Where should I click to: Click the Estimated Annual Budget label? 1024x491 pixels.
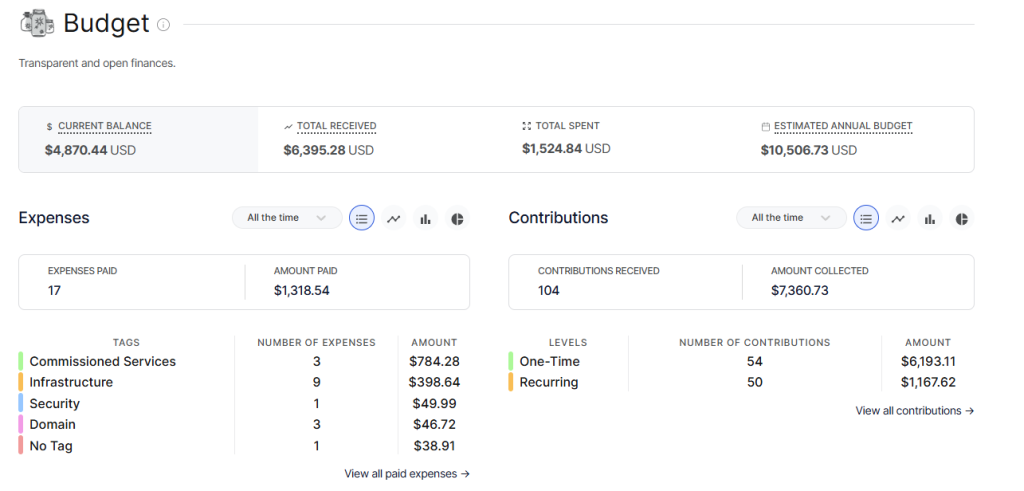pos(843,126)
